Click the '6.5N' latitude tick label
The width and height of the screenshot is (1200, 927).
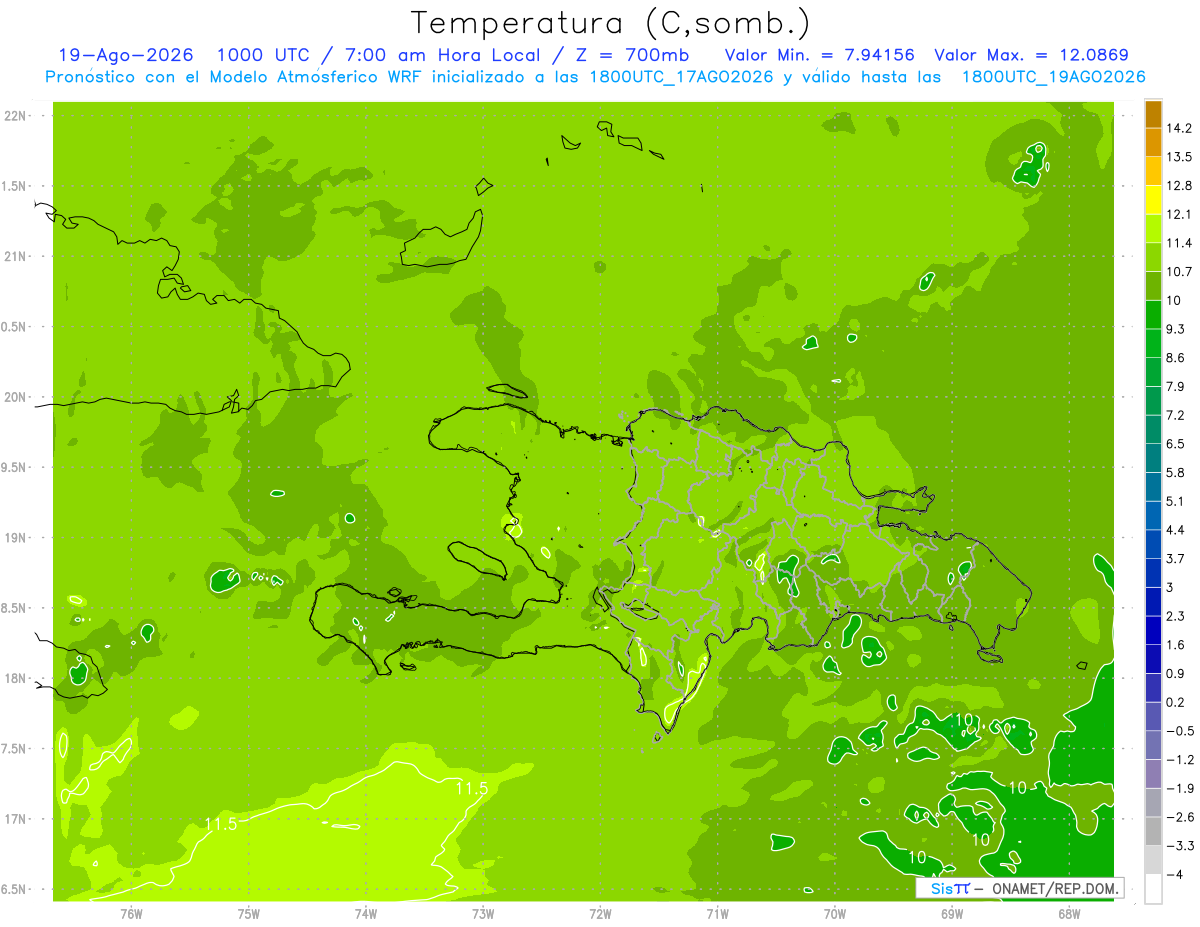[15, 889]
